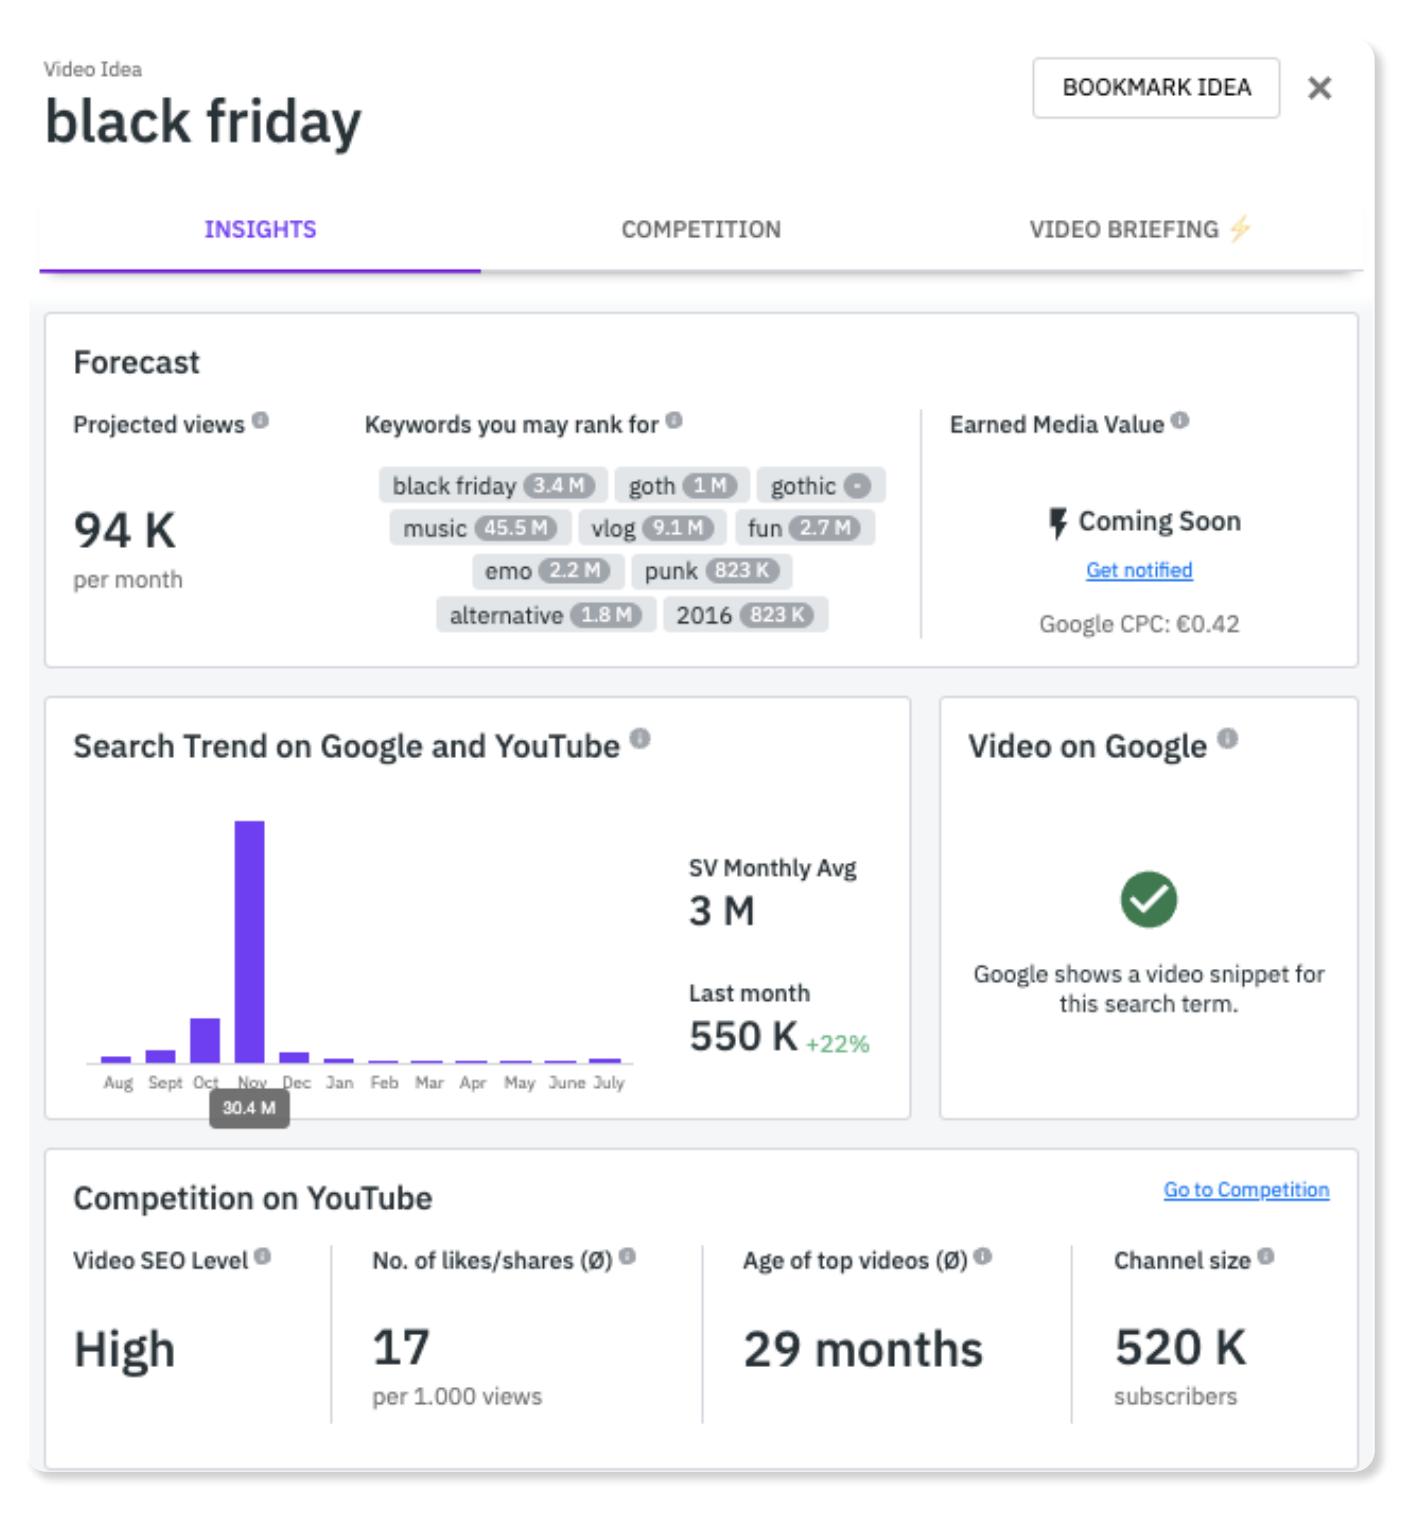
Task: Select the fun 2.7 M keyword chip
Action: 804,528
